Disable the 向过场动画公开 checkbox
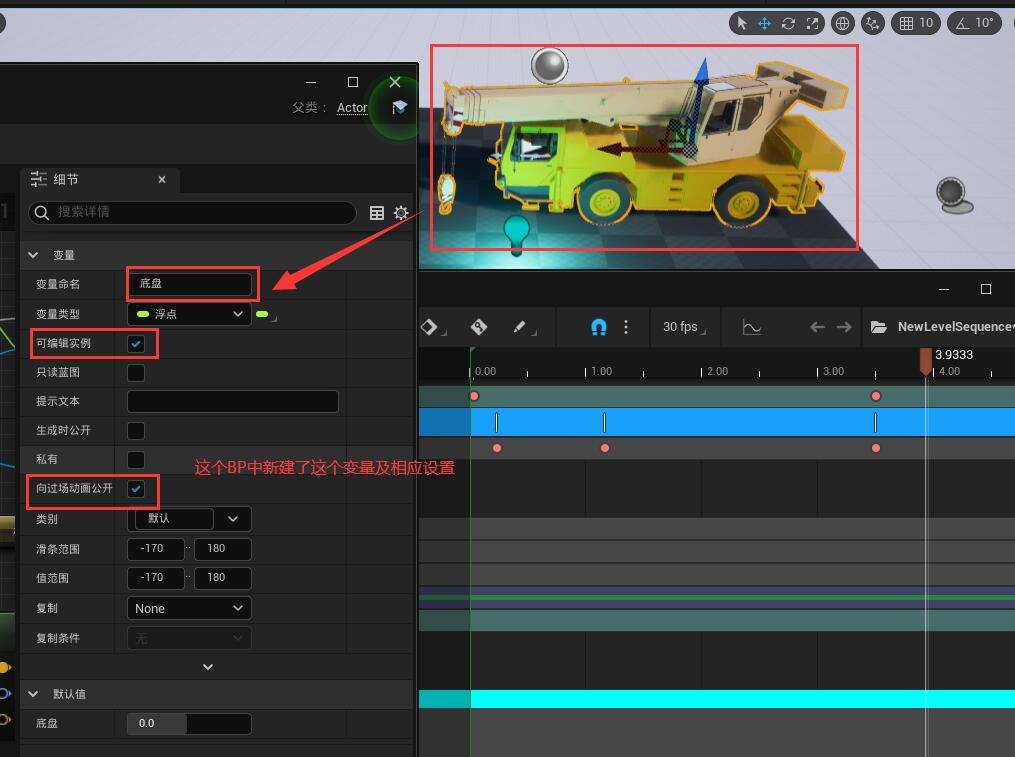1015x757 pixels. (x=136, y=489)
